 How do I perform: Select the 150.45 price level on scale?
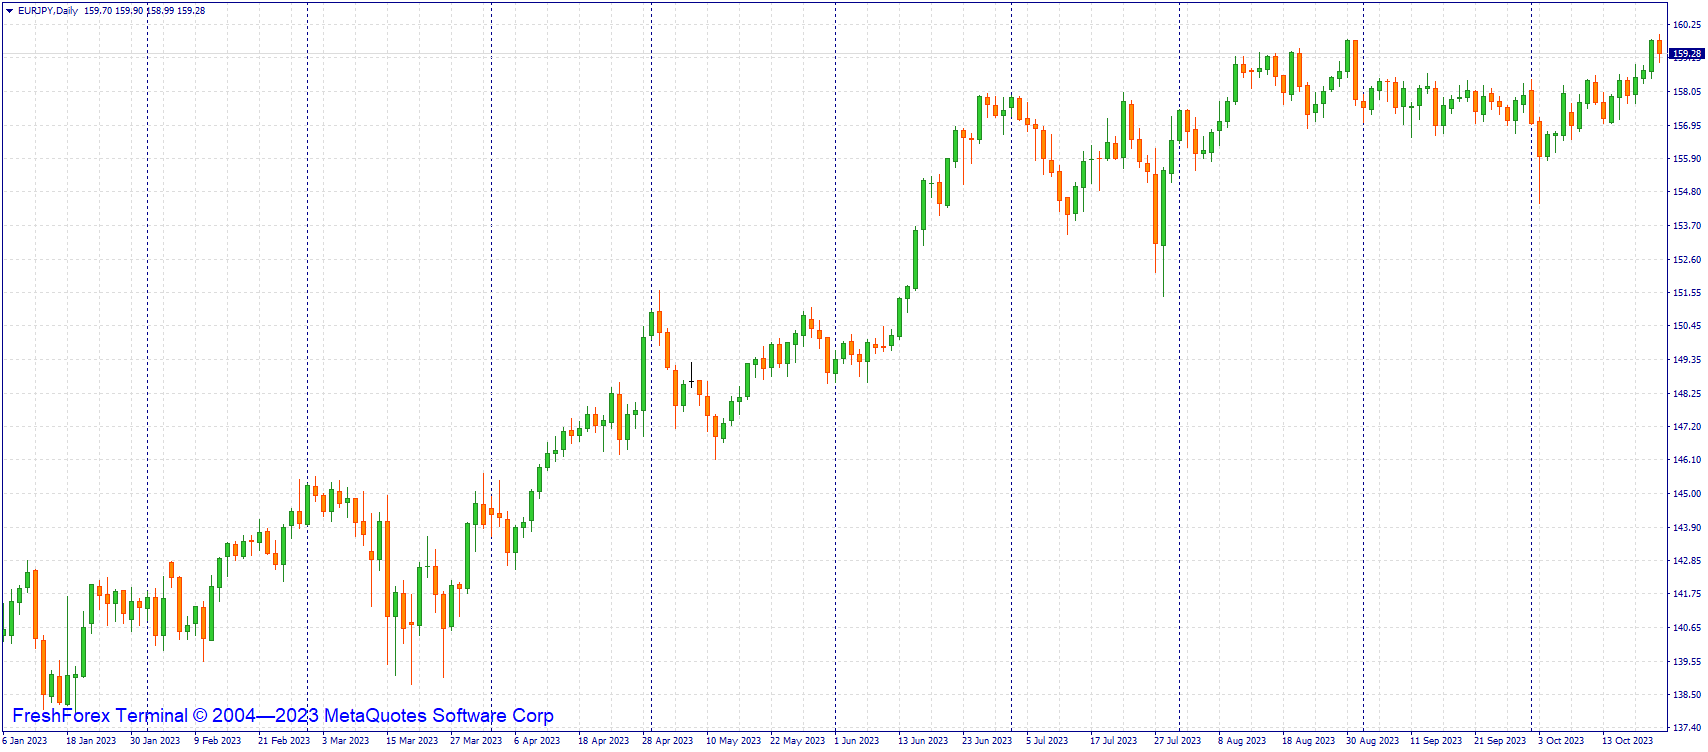pos(1686,326)
